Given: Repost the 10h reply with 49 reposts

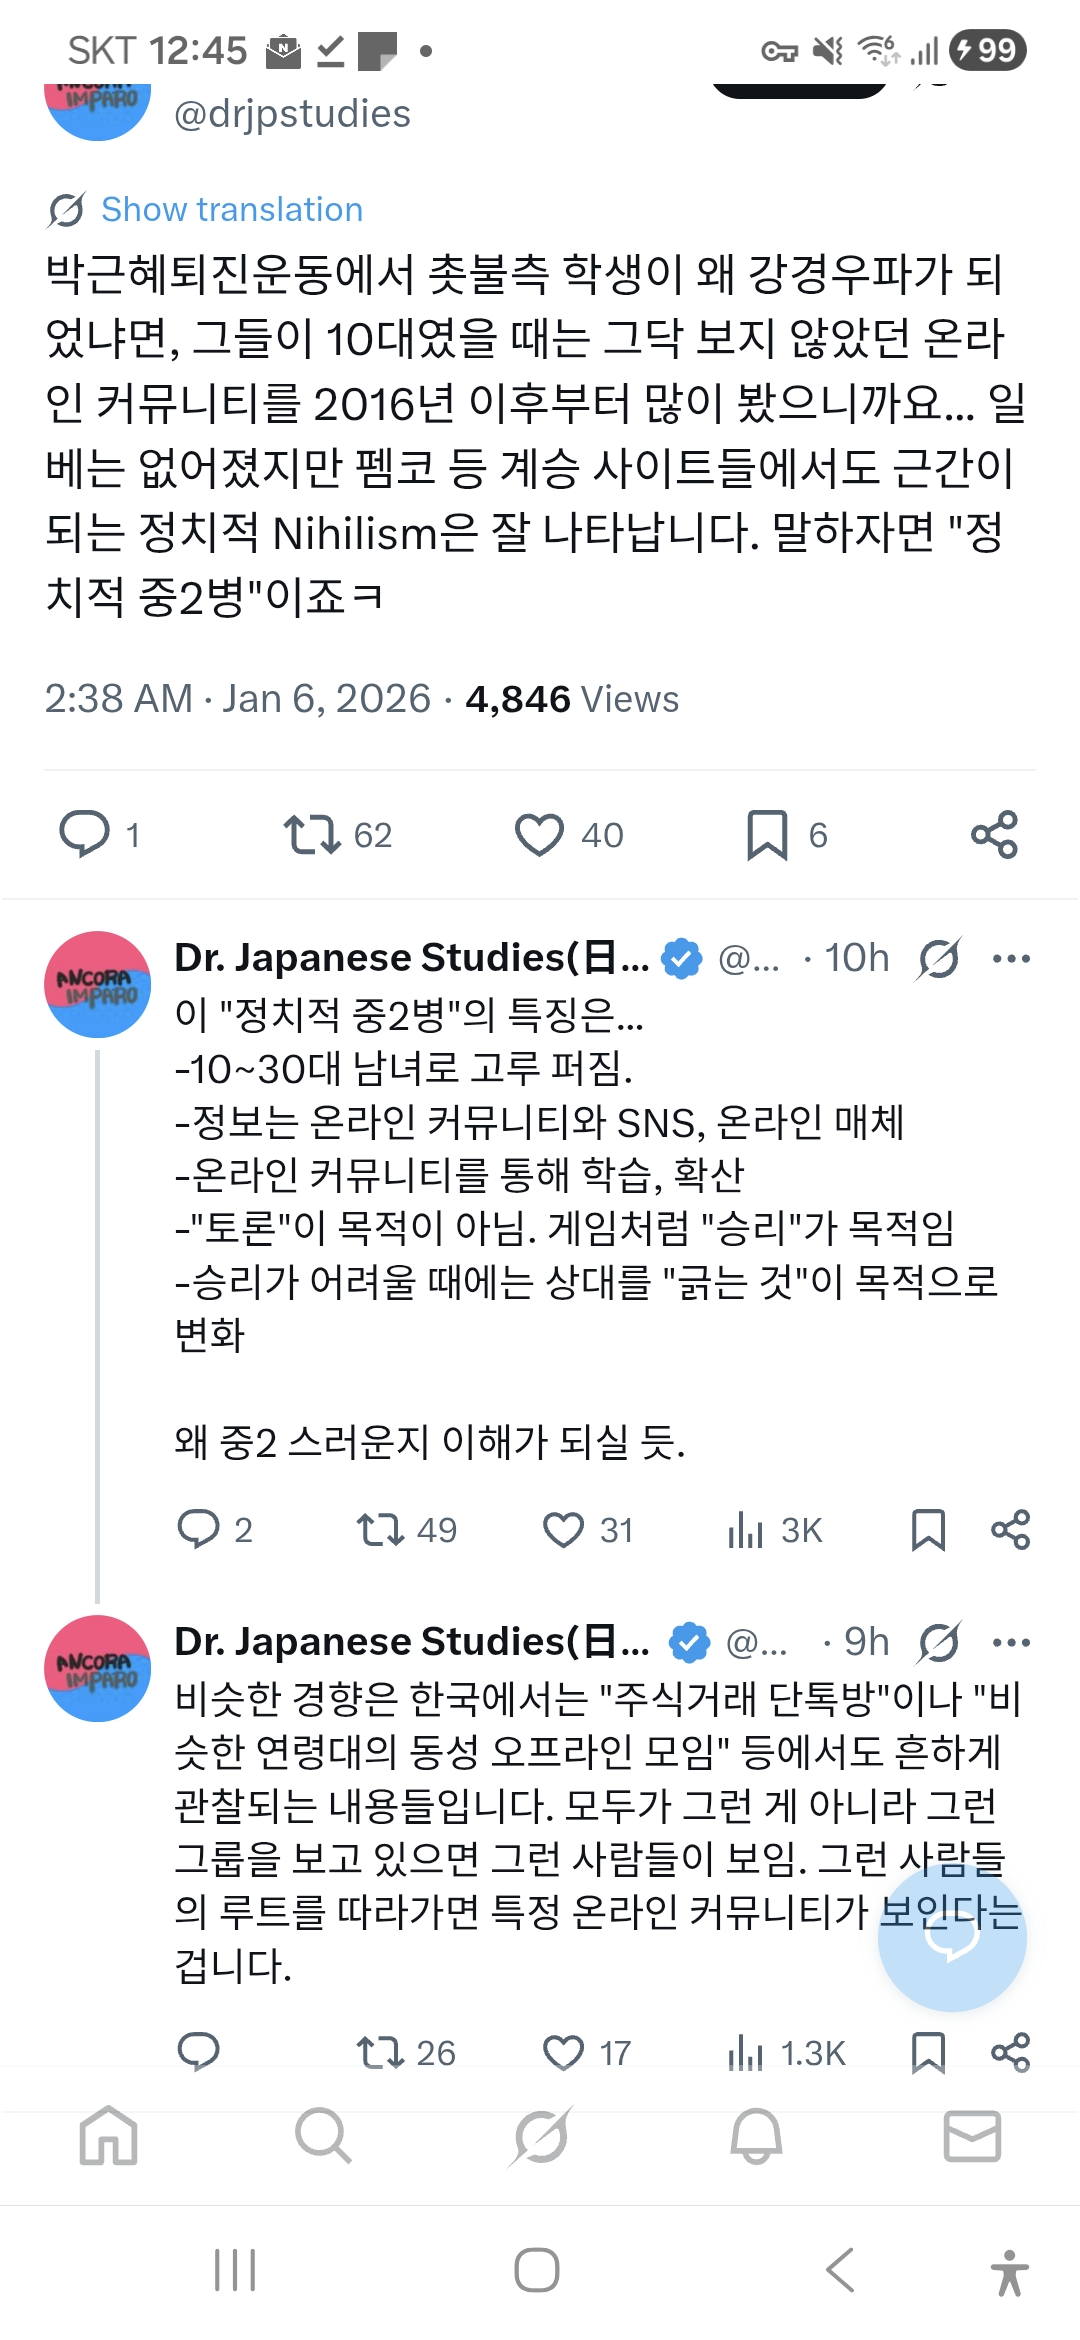Looking at the screenshot, I should (380, 1530).
